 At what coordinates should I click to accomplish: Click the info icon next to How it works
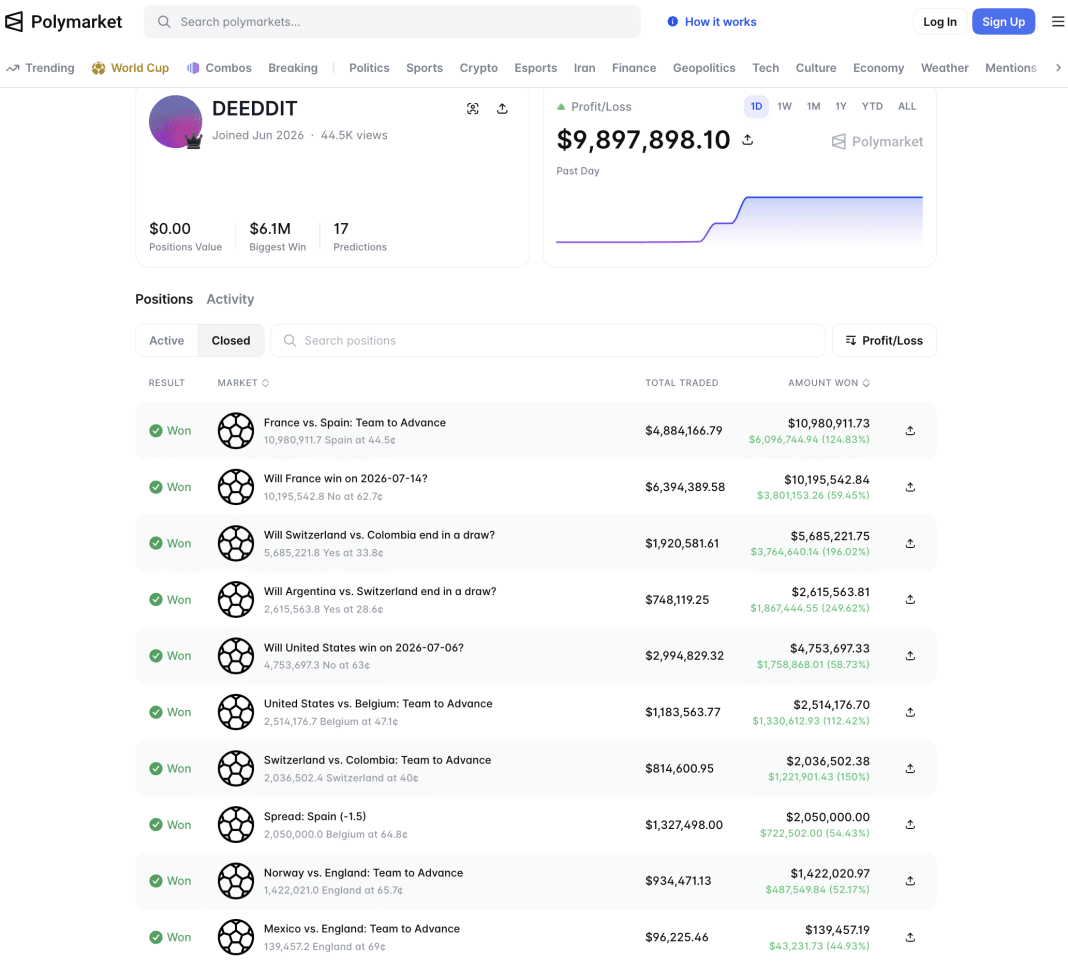pyautogui.click(x=672, y=22)
